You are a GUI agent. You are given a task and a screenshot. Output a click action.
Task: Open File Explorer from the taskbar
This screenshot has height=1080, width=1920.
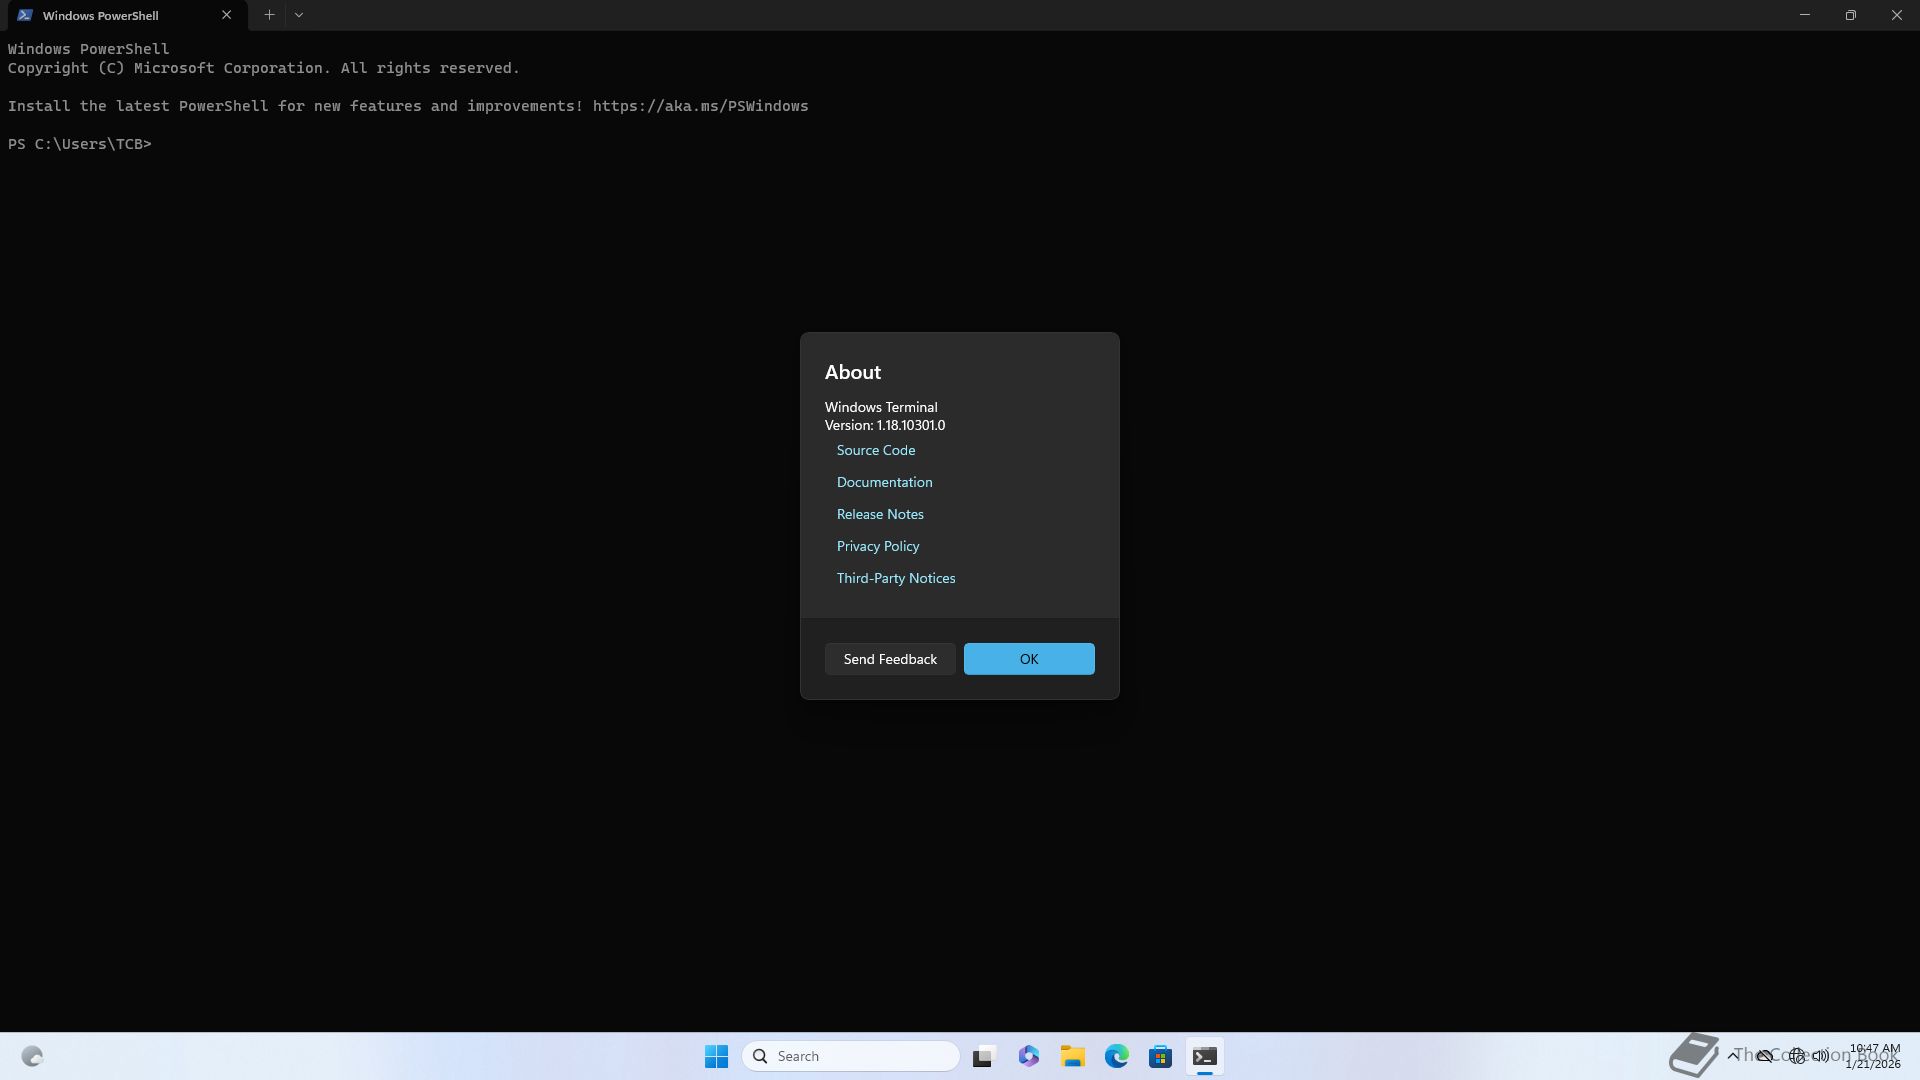[x=1072, y=1056]
